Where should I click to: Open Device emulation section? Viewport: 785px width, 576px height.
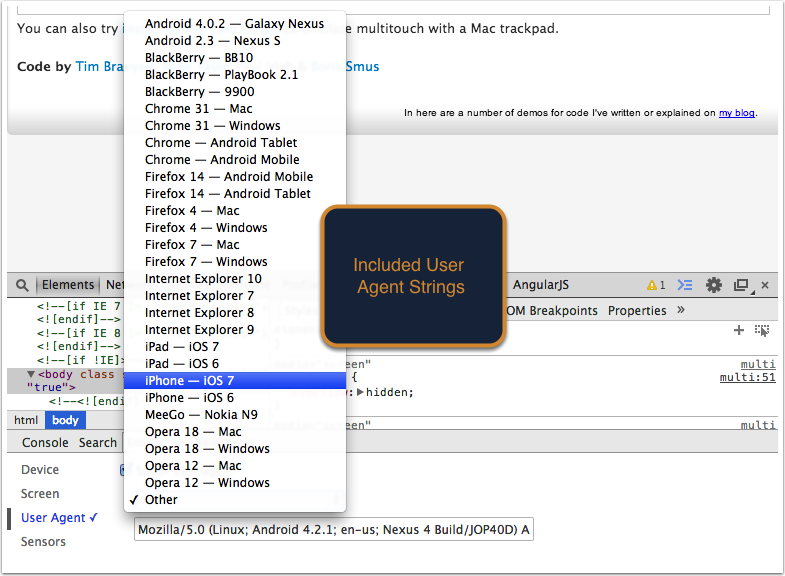click(x=40, y=470)
